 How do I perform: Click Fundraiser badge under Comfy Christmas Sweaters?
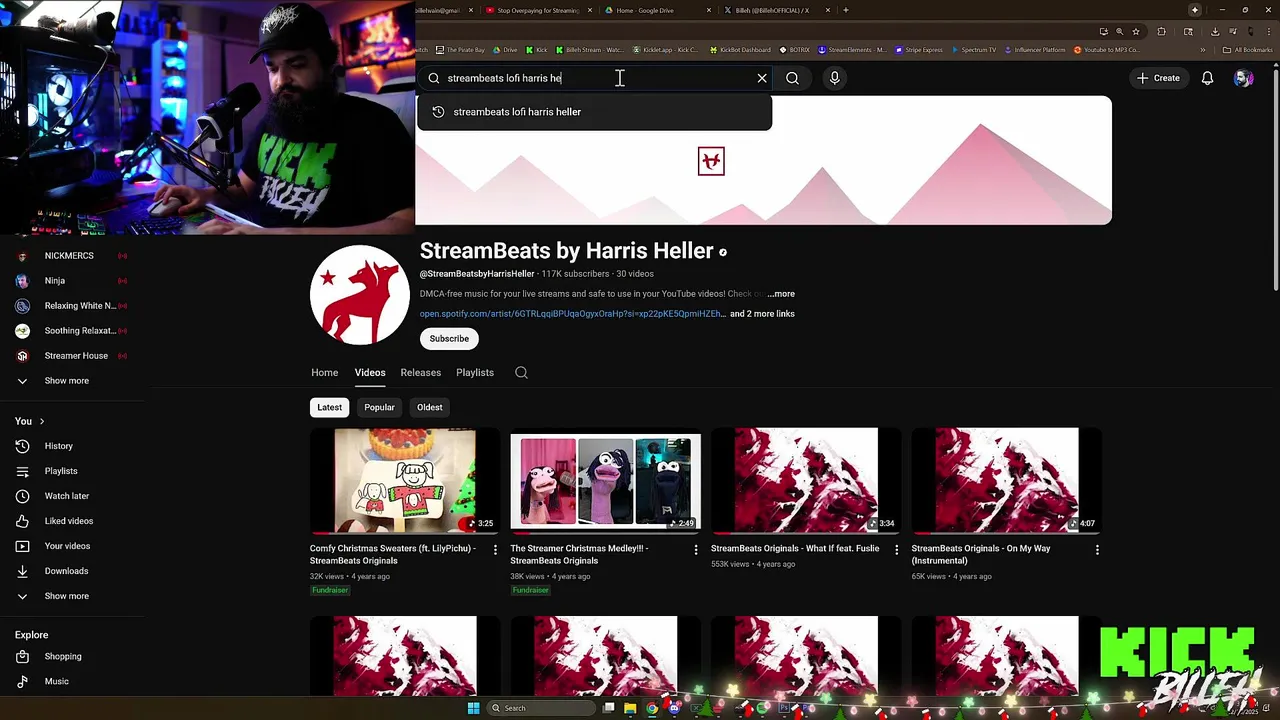(x=330, y=590)
